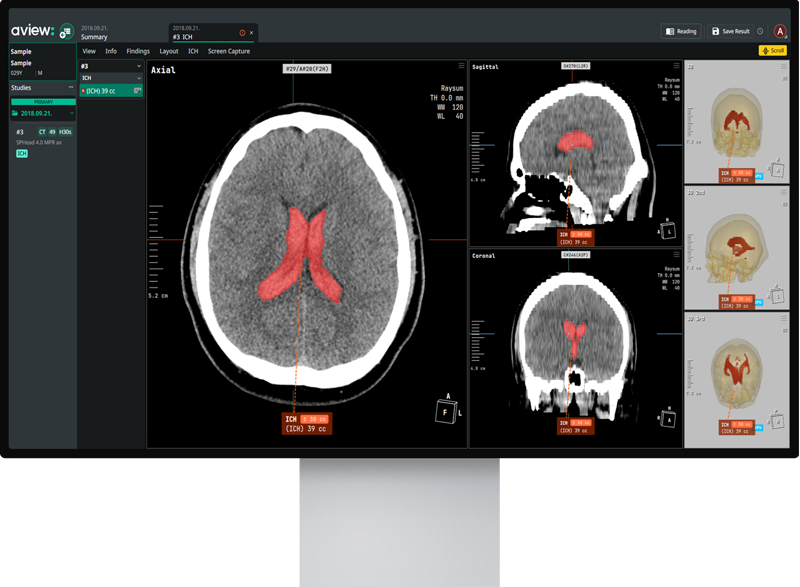Expand the ICH dropdown in findings panel

click(x=139, y=78)
